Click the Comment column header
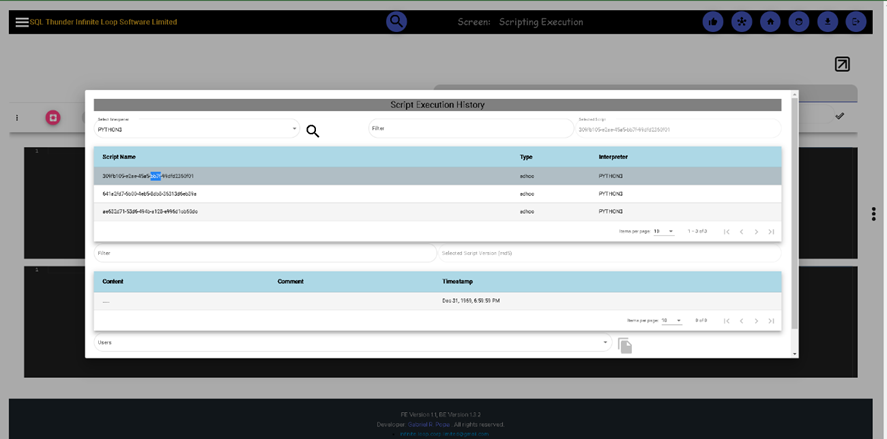Image resolution: width=887 pixels, height=439 pixels. pos(291,281)
